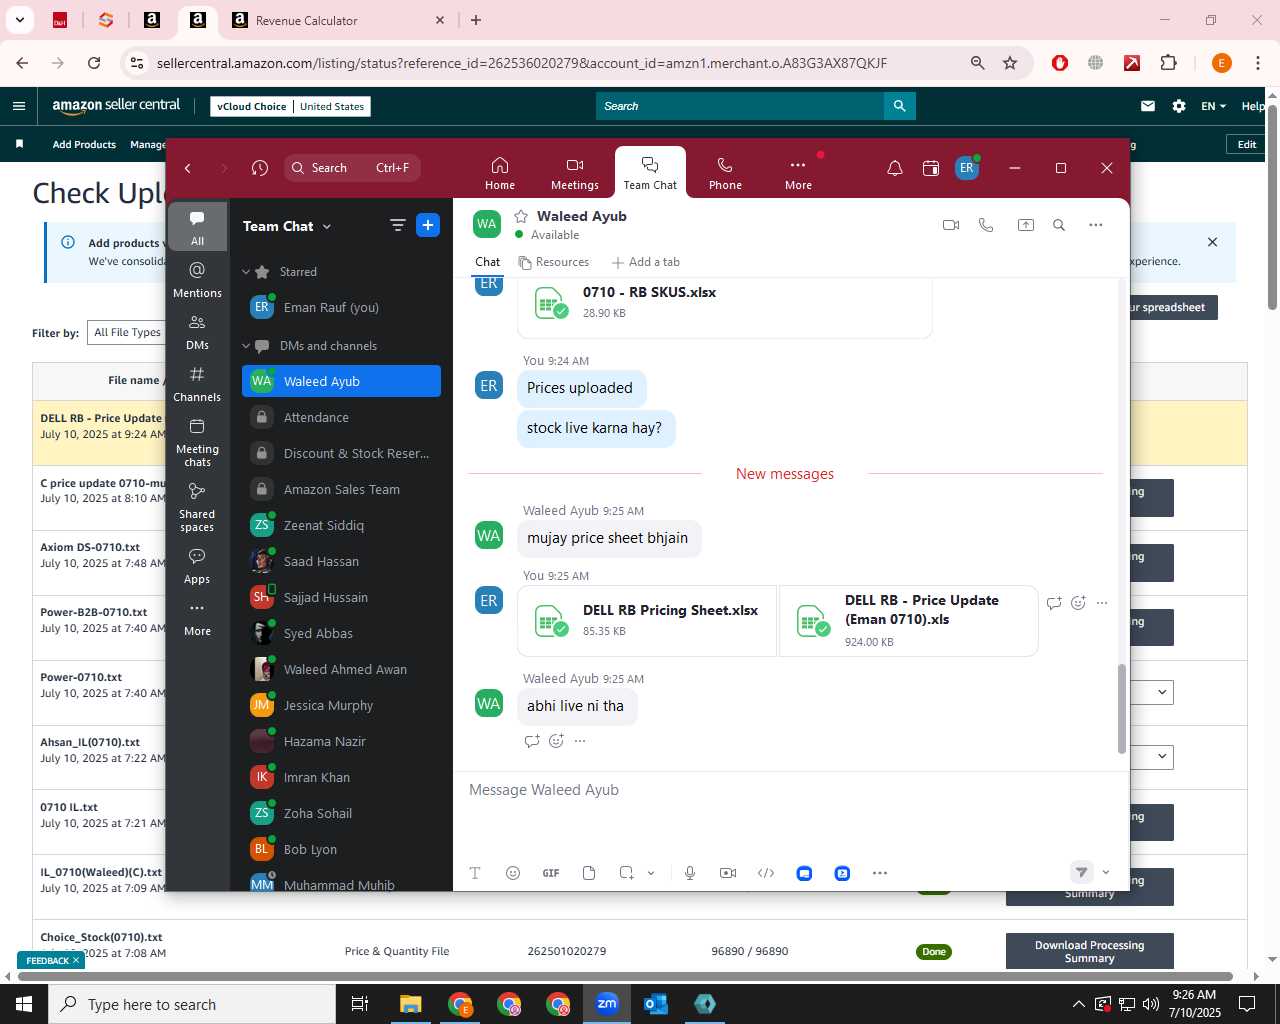Open the Jessica Murphy chat
Image resolution: width=1280 pixels, height=1024 pixels.
pos(341,706)
